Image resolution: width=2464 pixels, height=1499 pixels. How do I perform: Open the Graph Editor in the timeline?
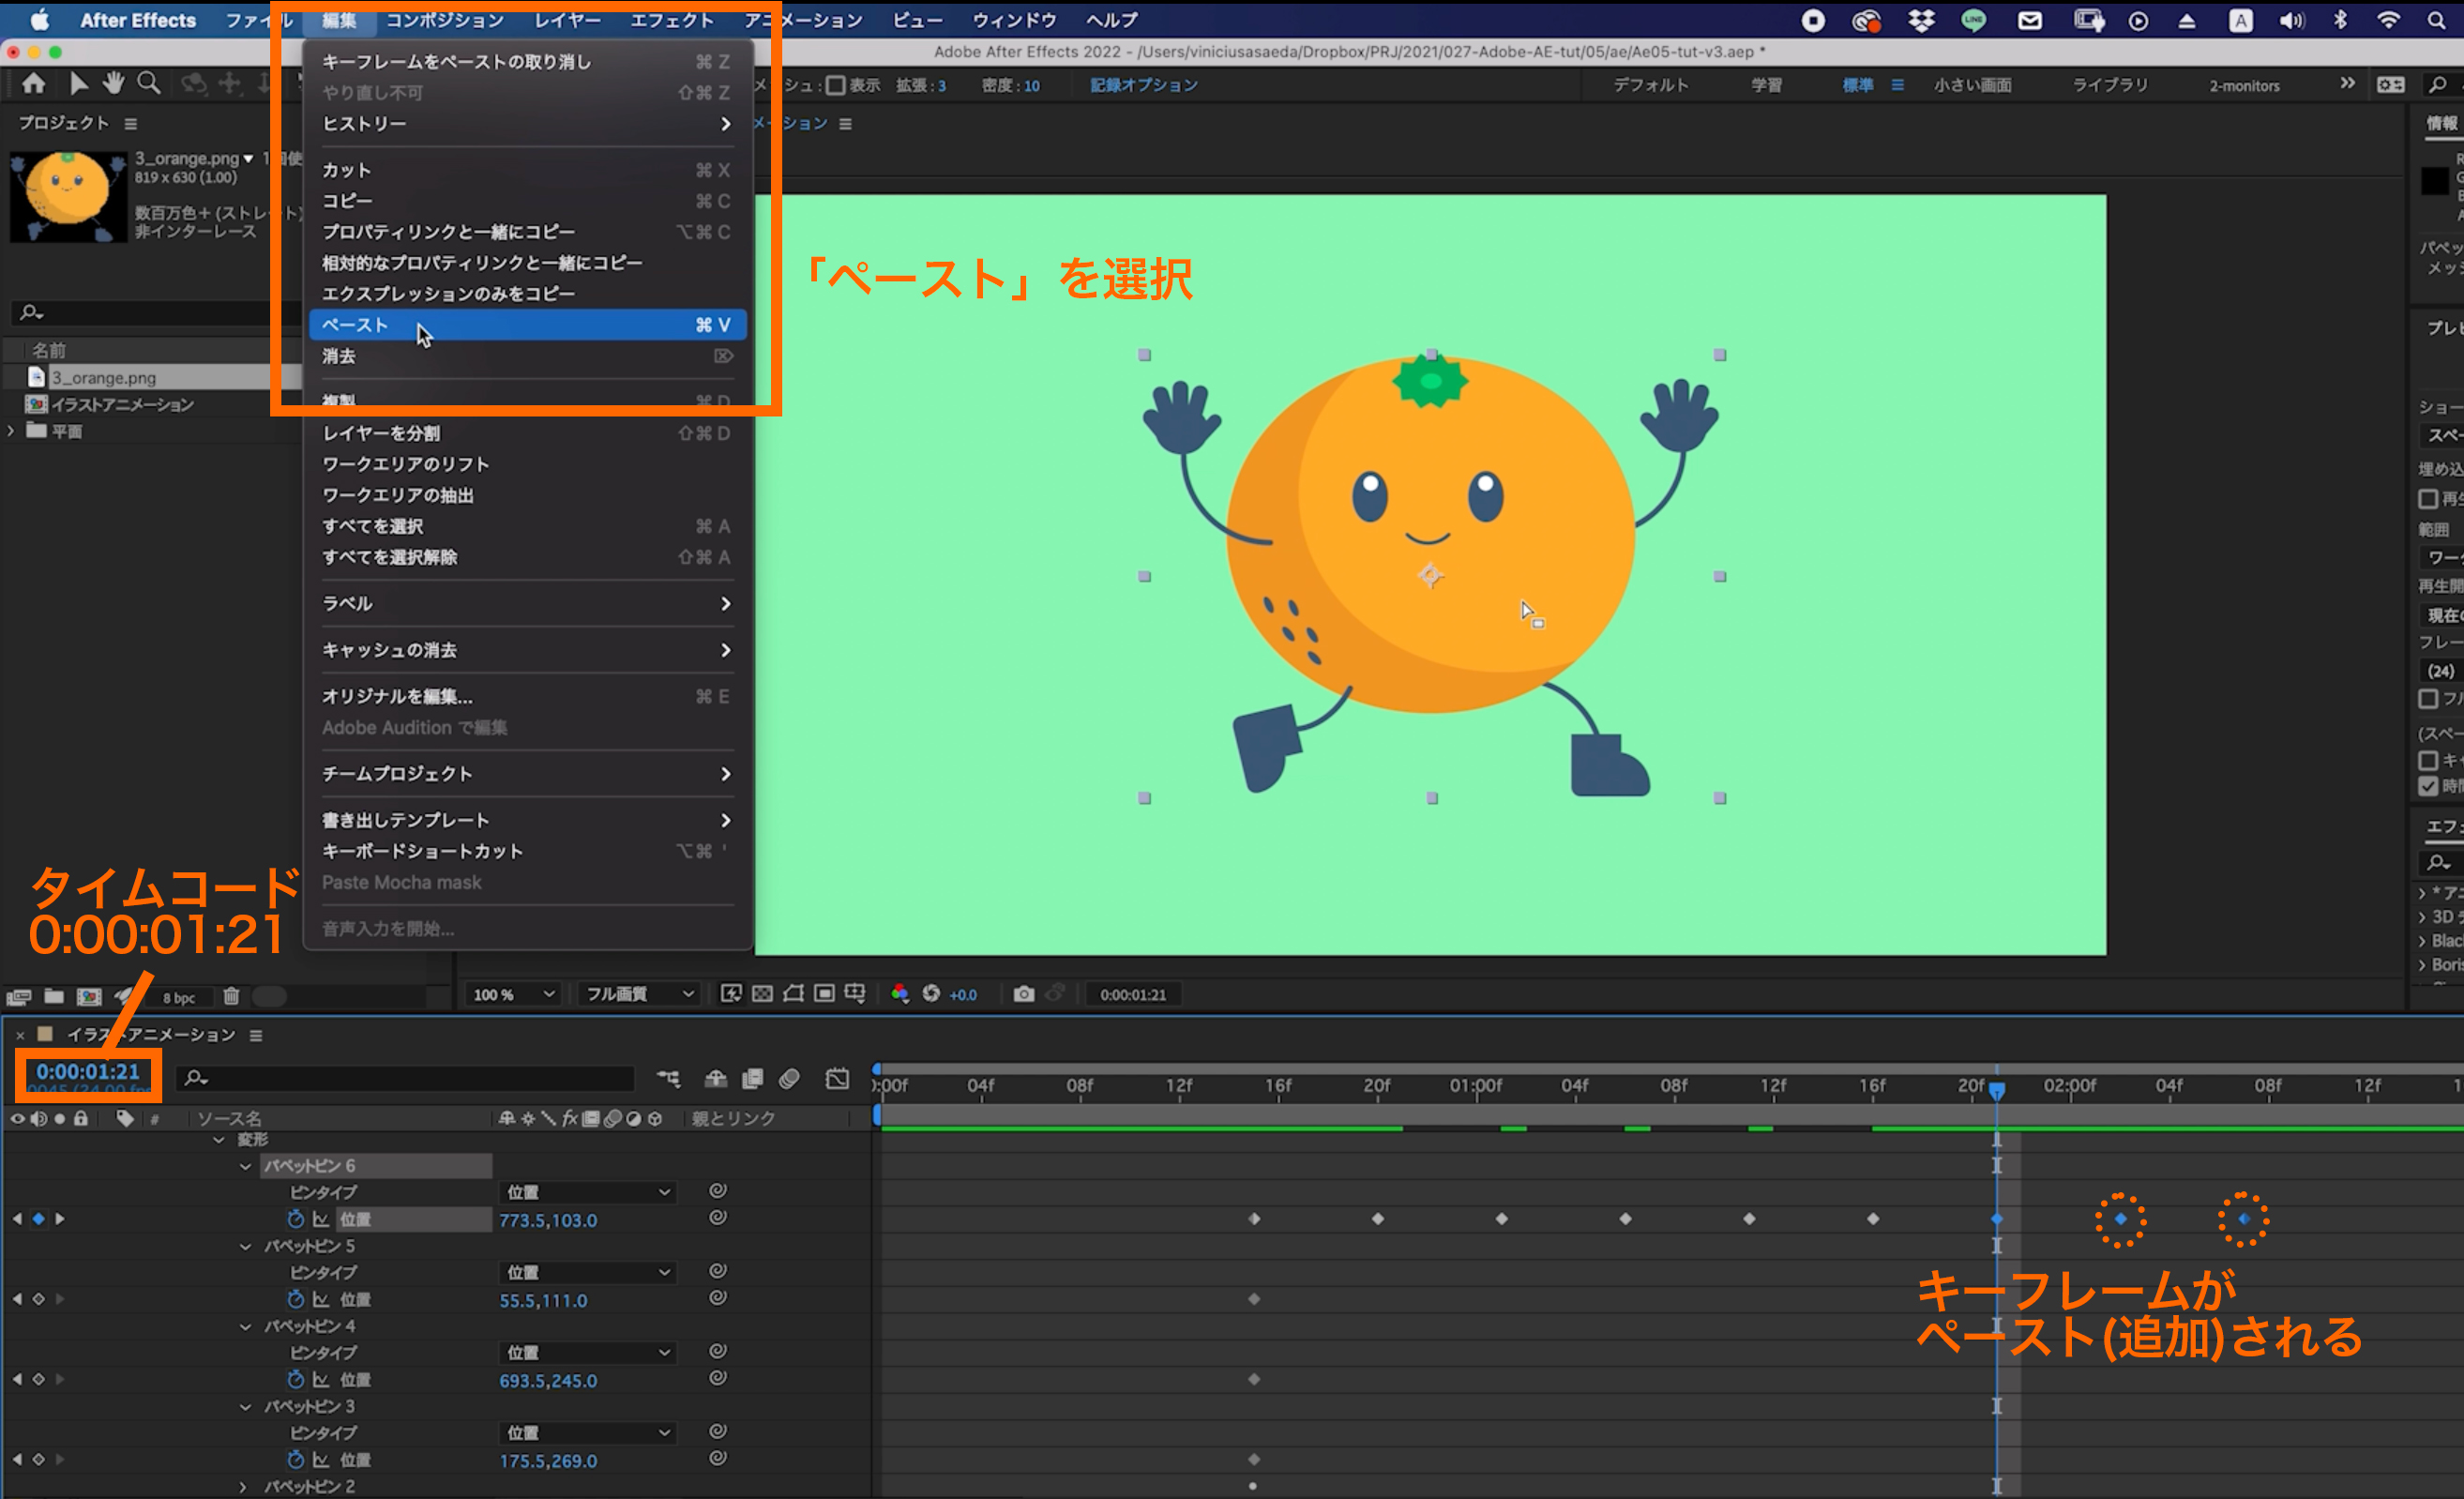(x=837, y=1078)
